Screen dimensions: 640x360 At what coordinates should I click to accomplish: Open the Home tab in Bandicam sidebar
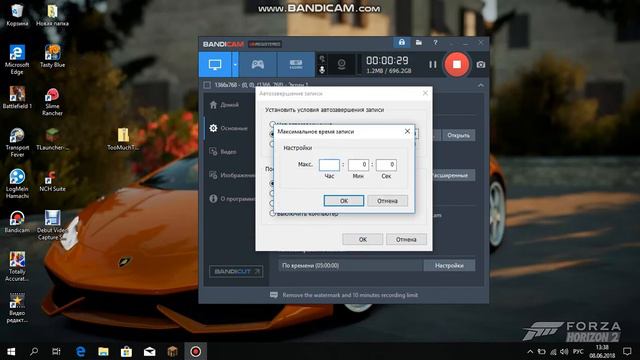tap(224, 105)
